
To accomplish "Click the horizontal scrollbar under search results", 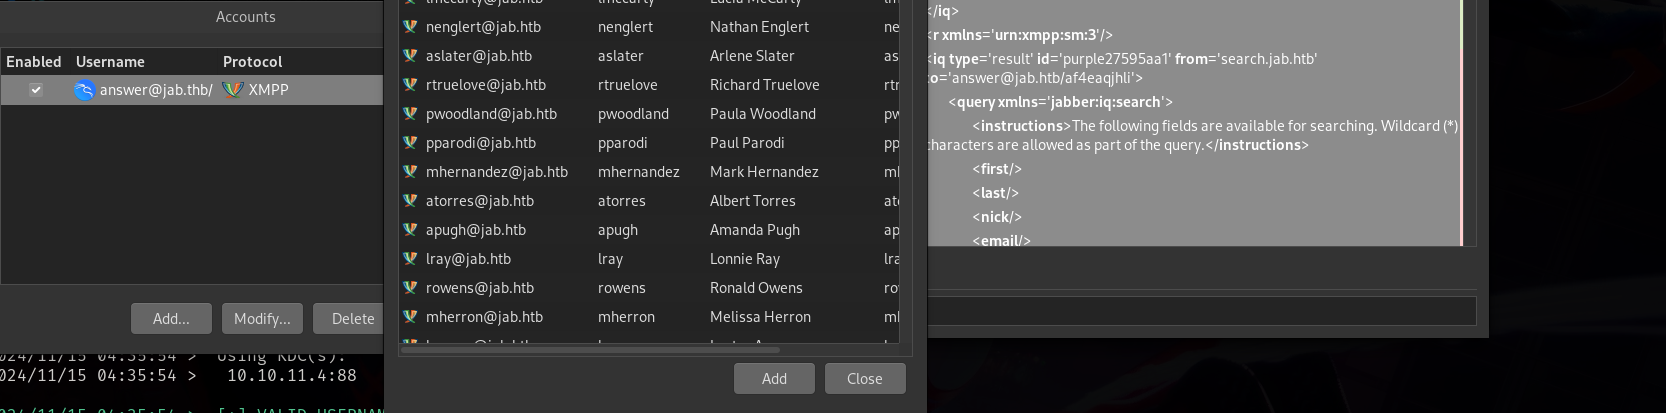I will (590, 350).
